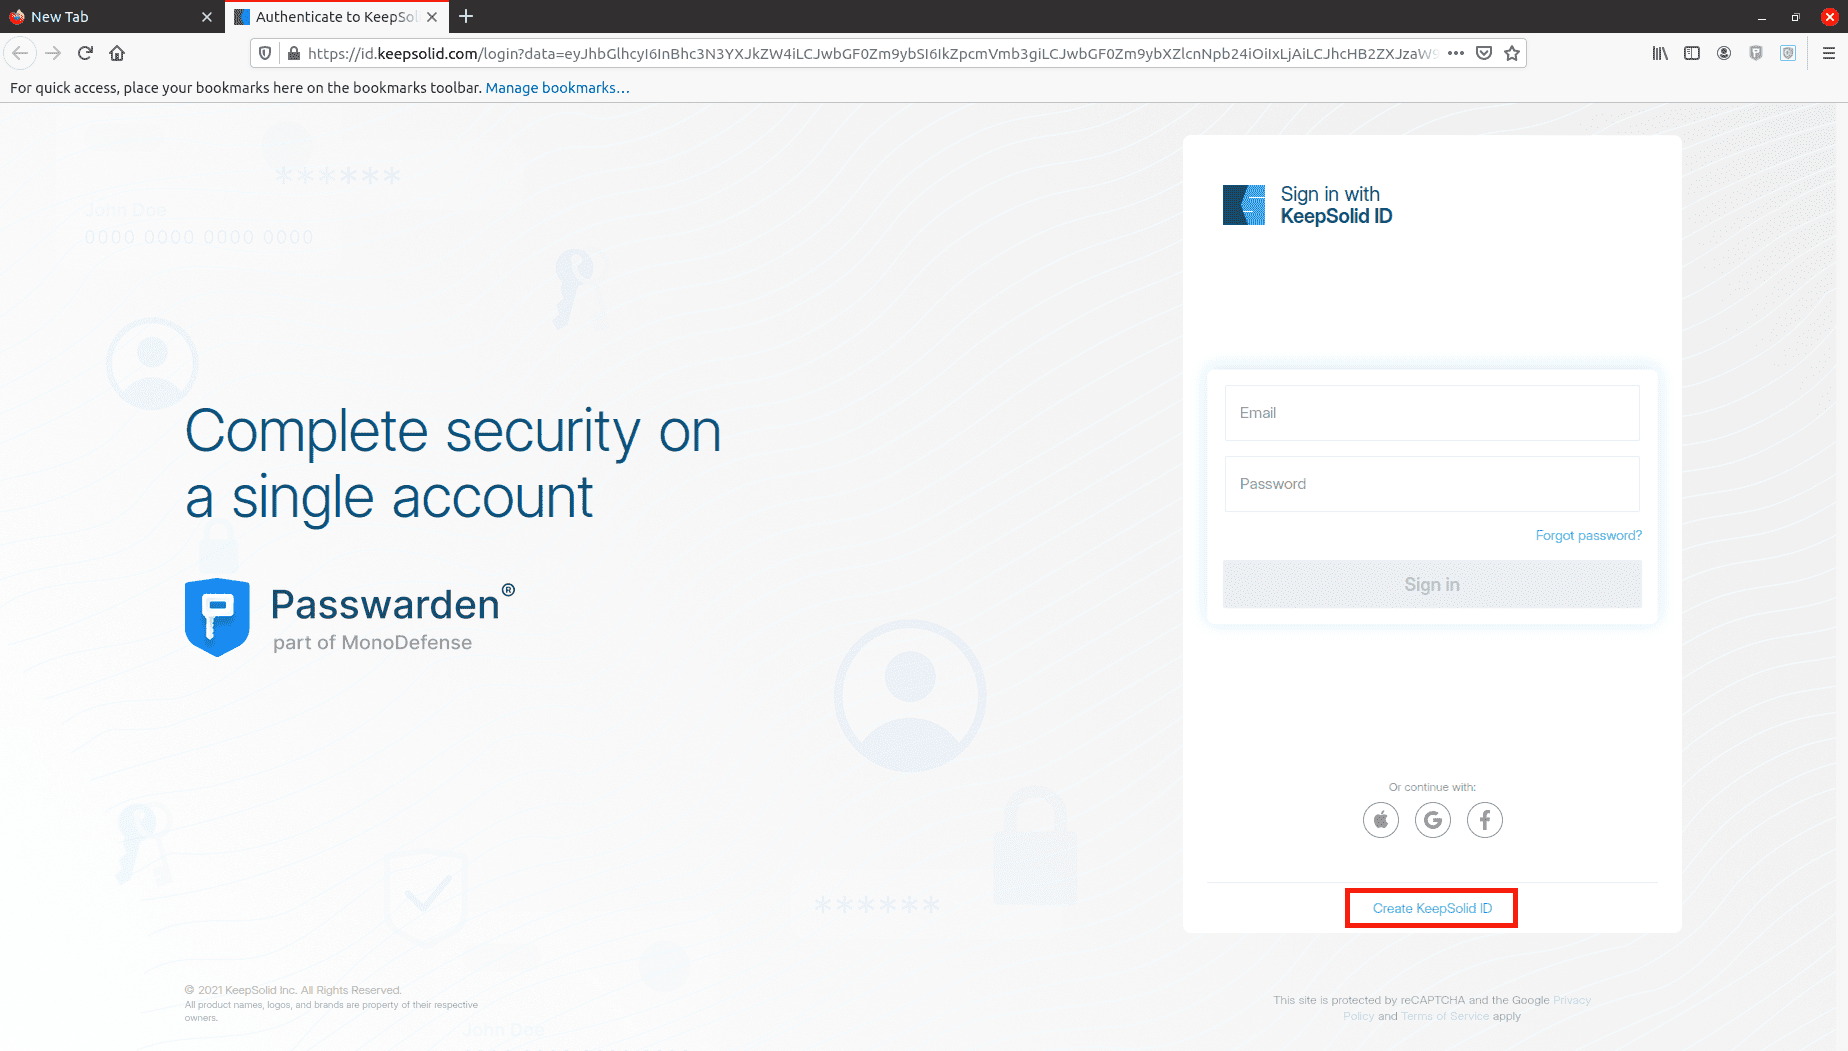Focus the Email input field
This screenshot has height=1051, width=1848.
click(x=1431, y=413)
